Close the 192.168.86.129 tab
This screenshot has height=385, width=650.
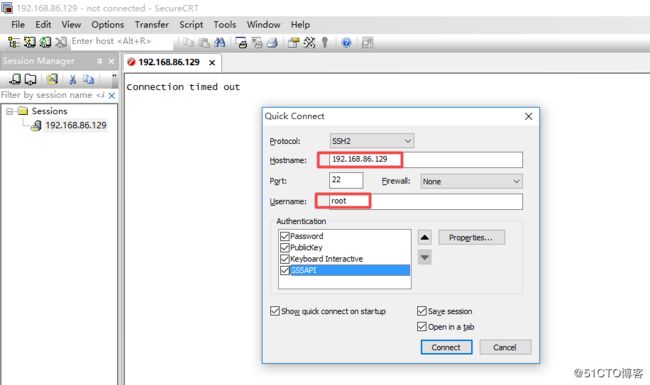(212, 63)
